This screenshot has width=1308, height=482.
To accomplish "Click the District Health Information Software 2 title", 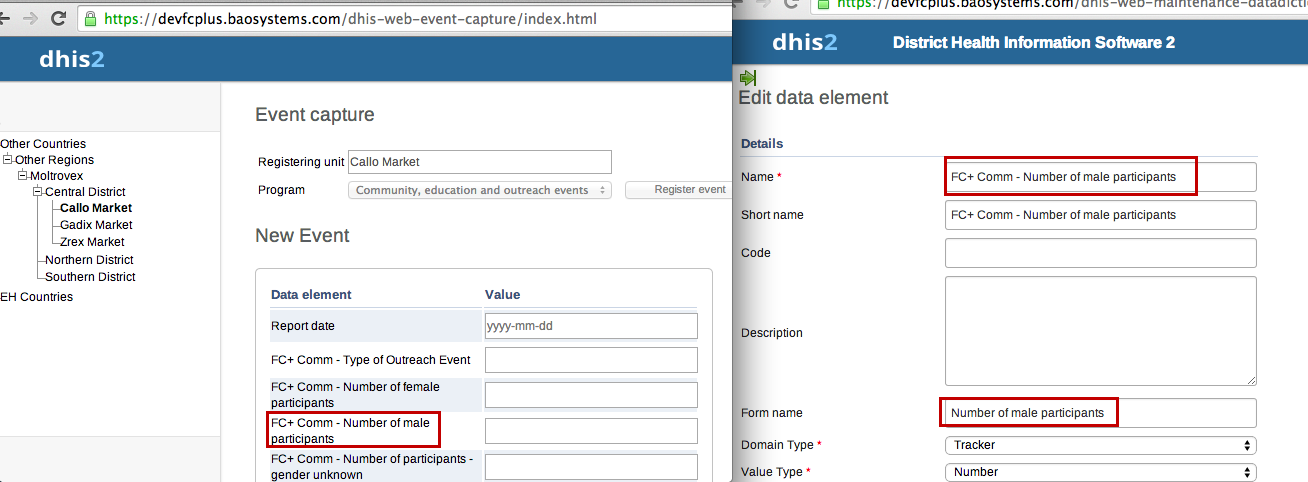I will (1033, 42).
